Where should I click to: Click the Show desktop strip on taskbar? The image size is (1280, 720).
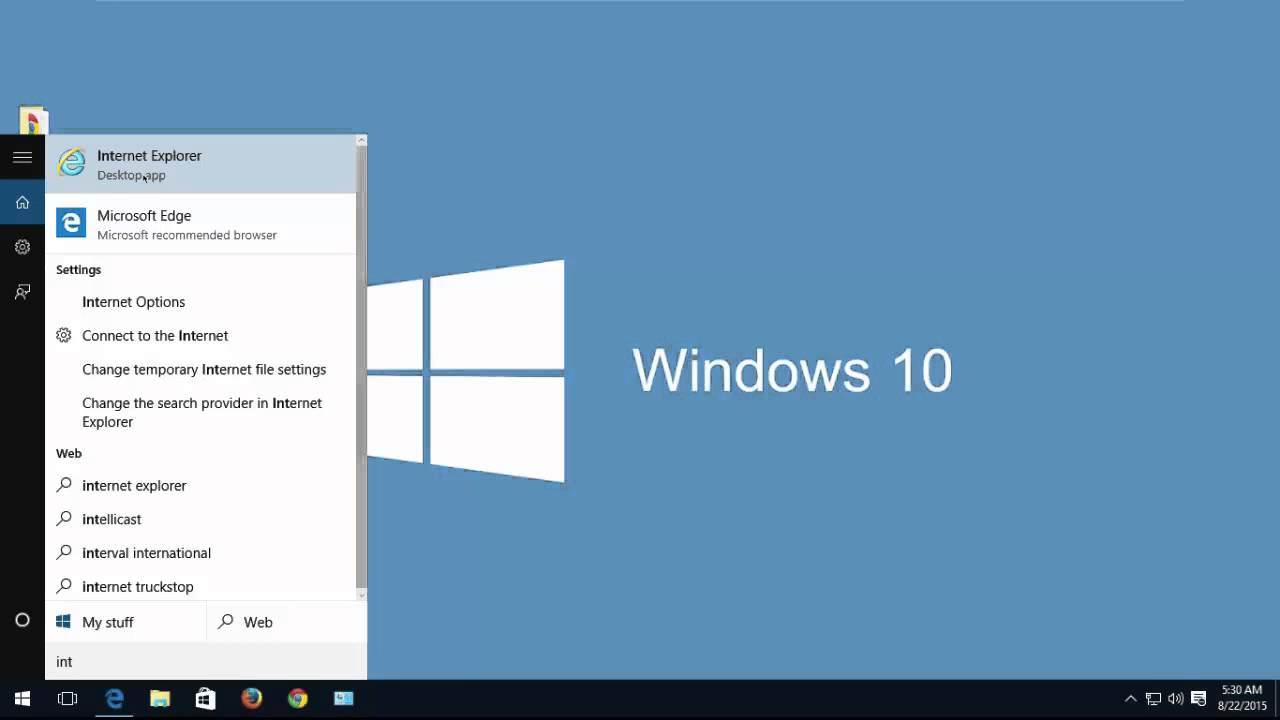tap(1276, 699)
